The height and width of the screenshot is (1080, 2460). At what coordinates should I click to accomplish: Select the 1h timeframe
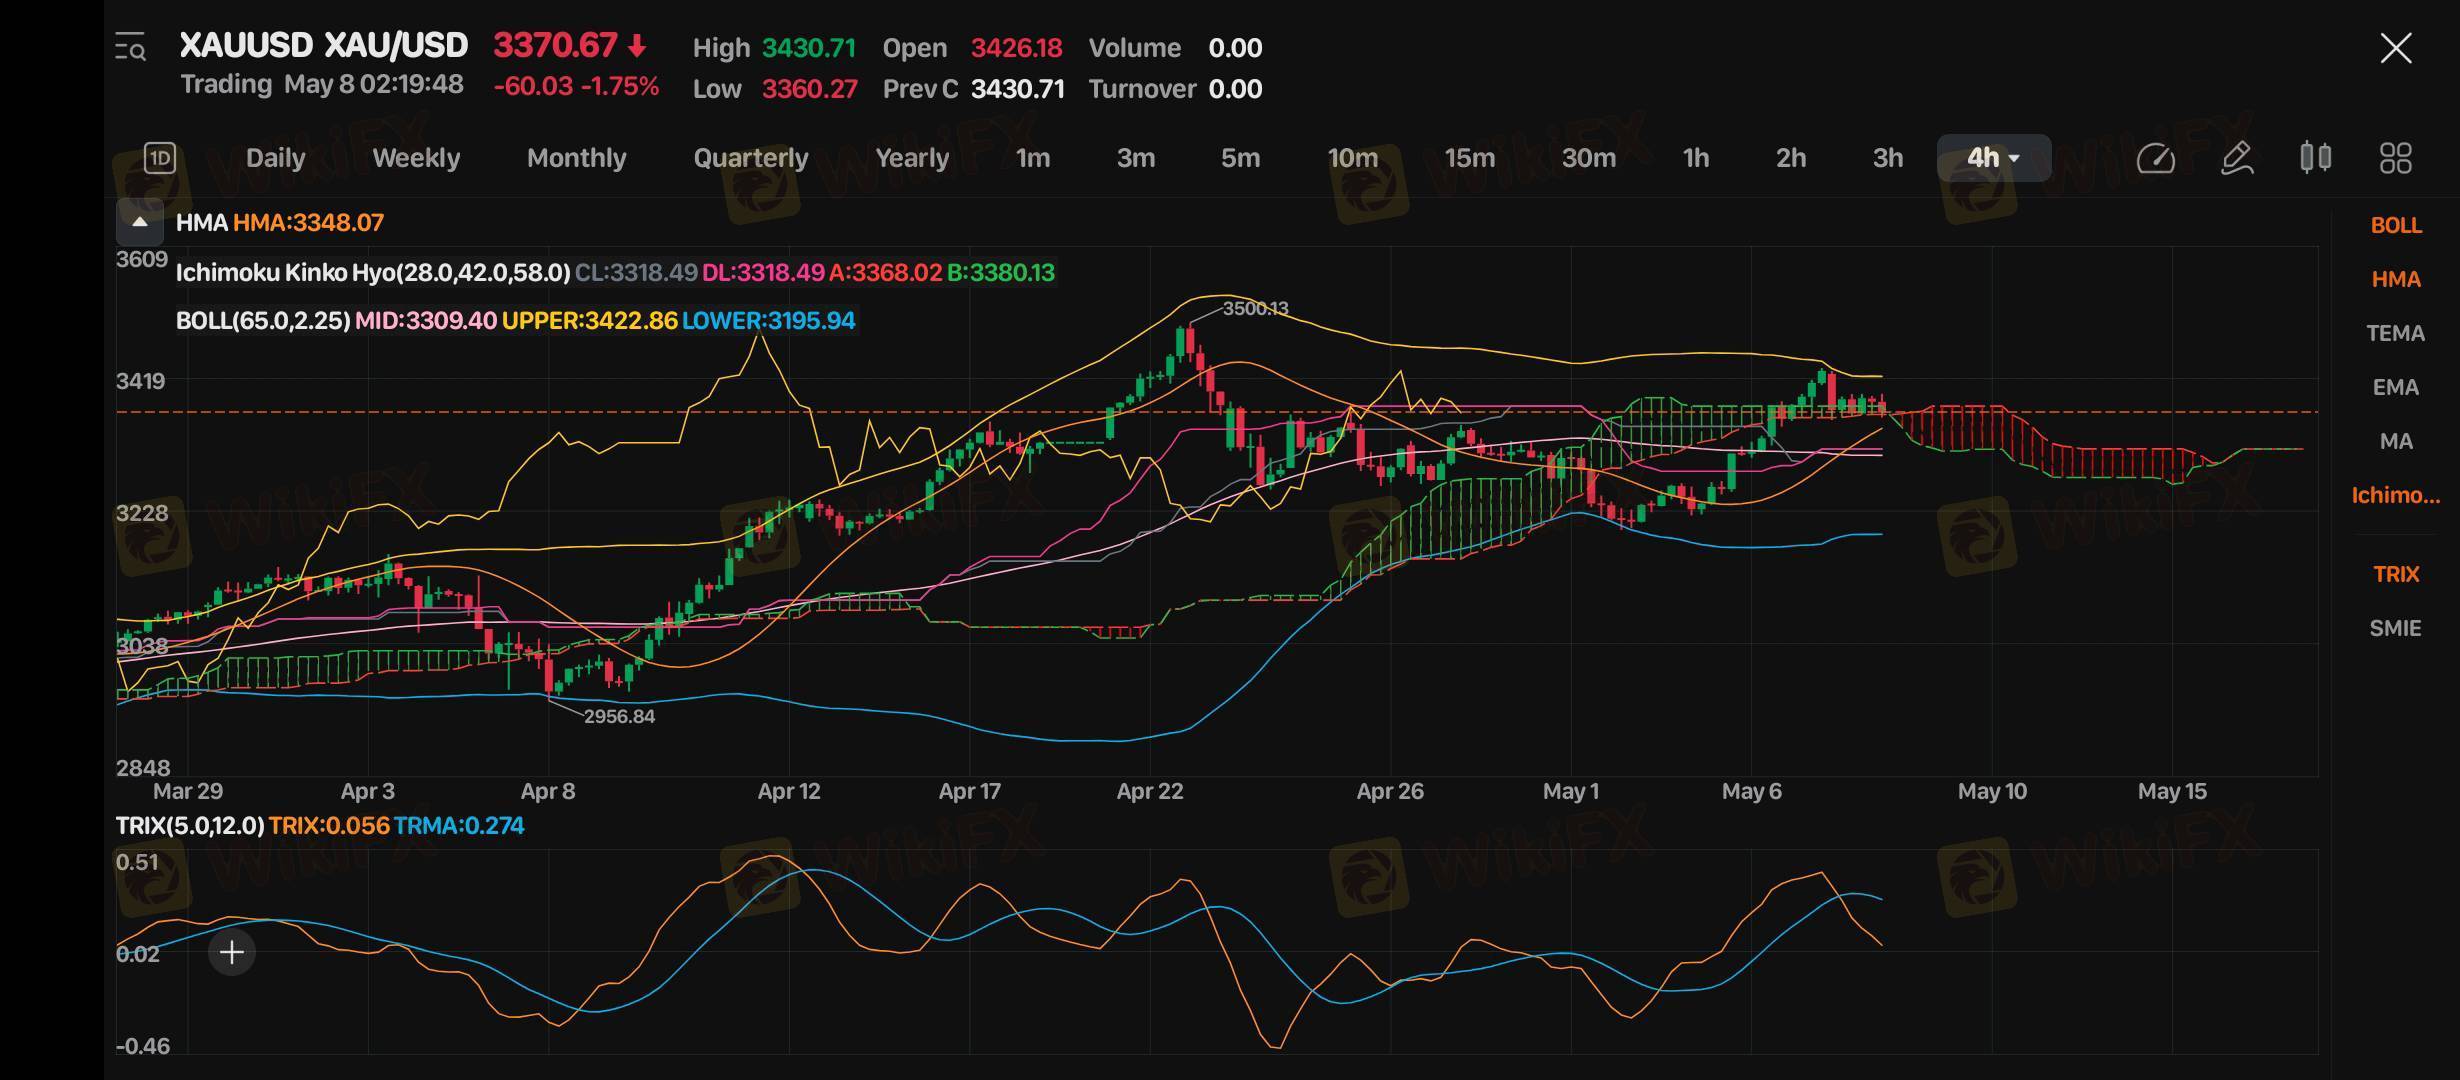point(1695,158)
